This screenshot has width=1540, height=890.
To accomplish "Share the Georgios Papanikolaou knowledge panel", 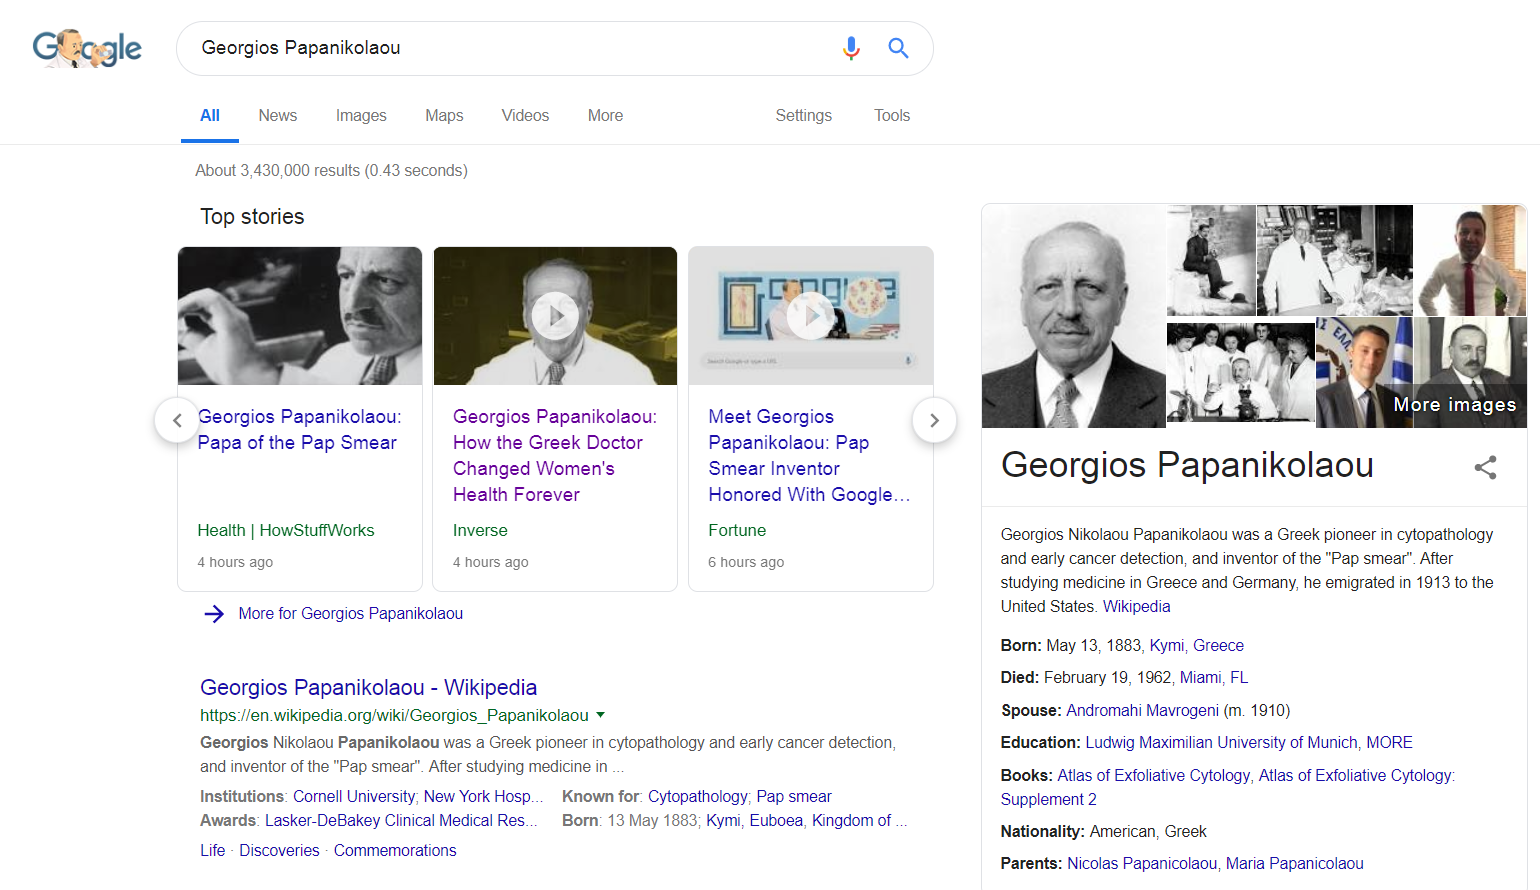I will 1485,467.
